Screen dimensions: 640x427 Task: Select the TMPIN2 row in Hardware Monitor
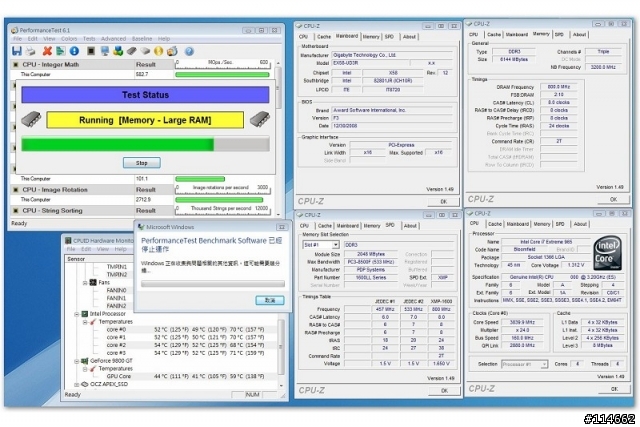pos(117,275)
